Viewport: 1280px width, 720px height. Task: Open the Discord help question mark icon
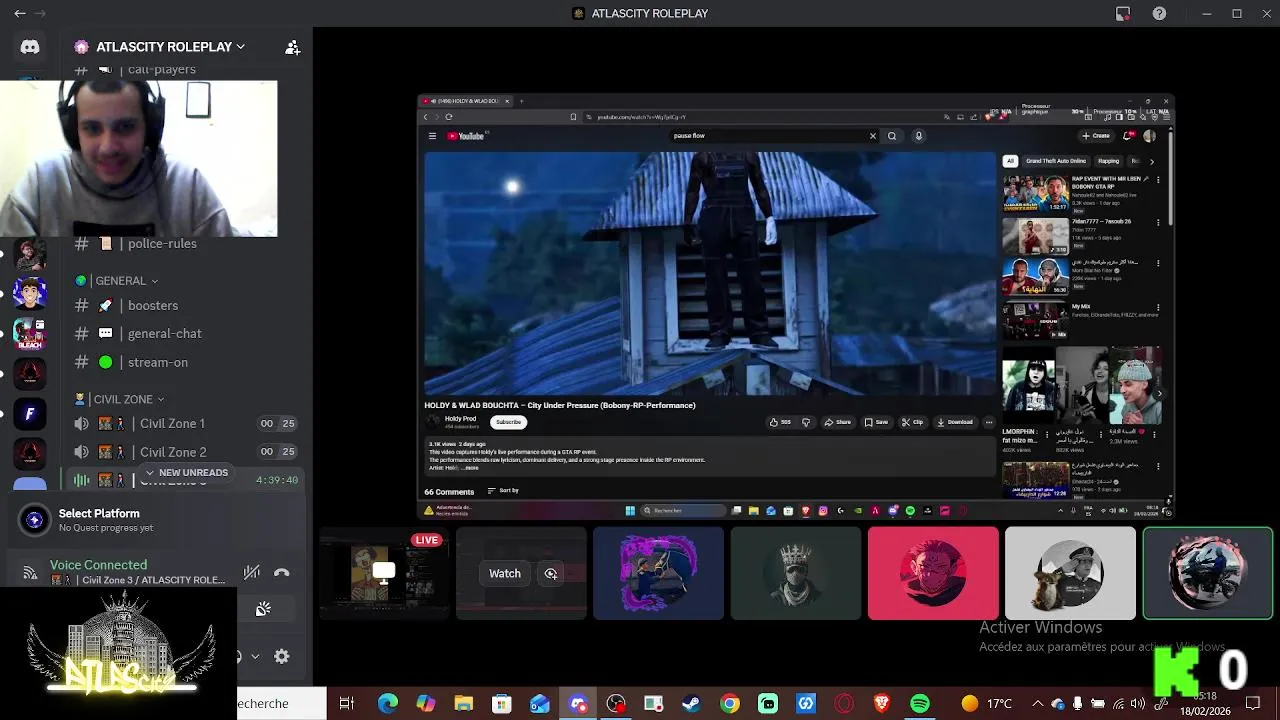coord(1159,14)
